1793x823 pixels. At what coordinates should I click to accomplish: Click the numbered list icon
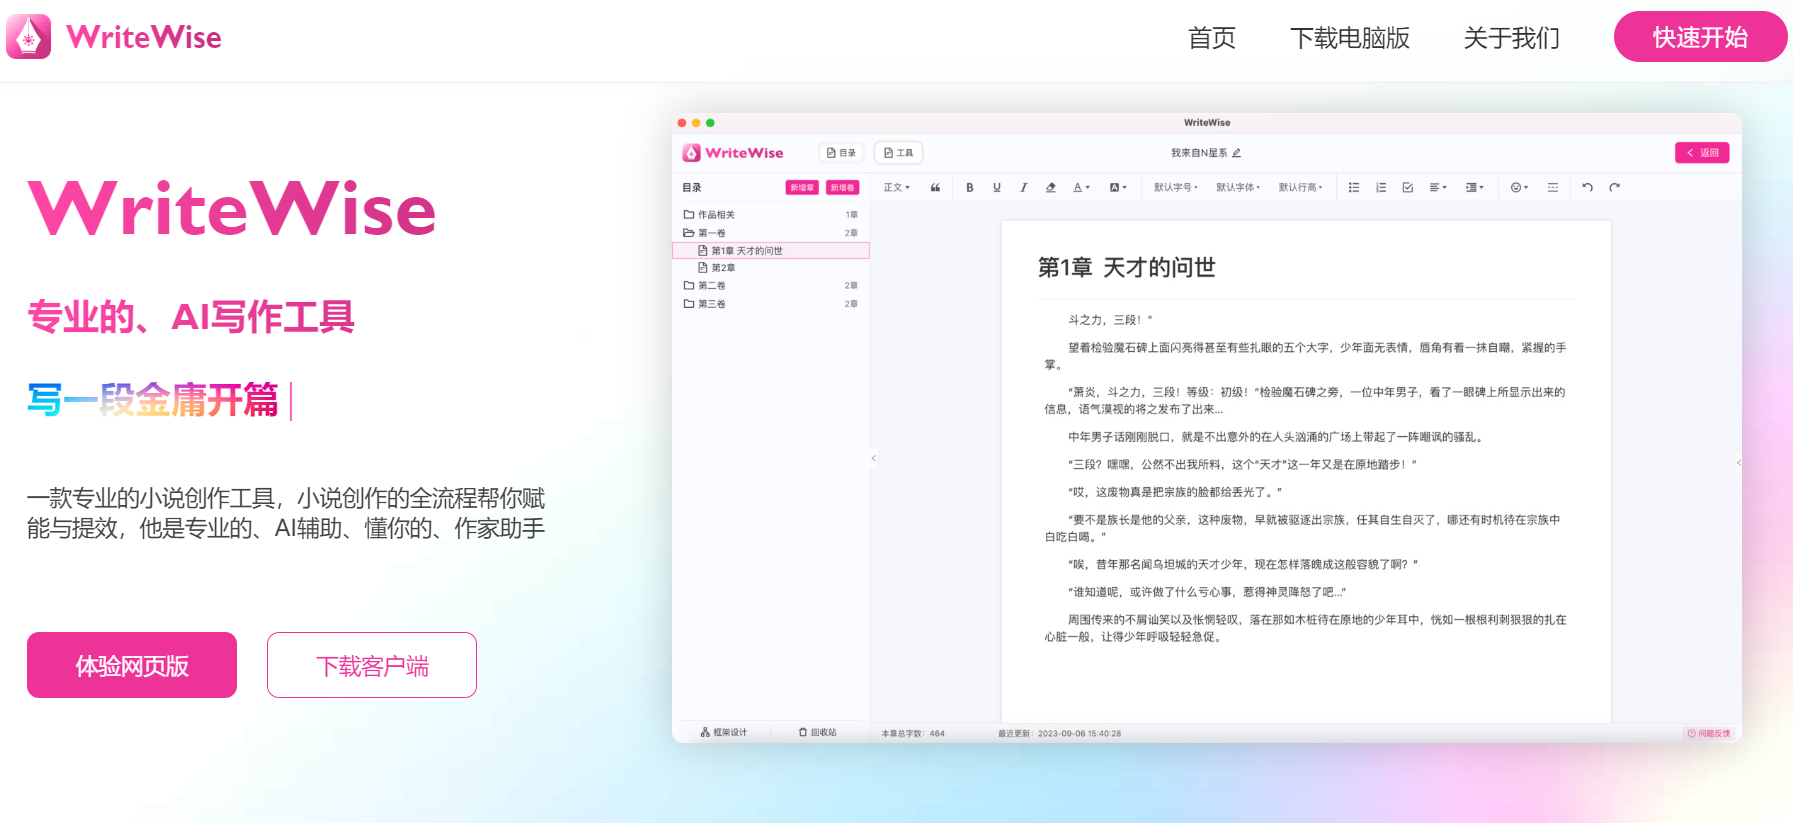pyautogui.click(x=1381, y=187)
